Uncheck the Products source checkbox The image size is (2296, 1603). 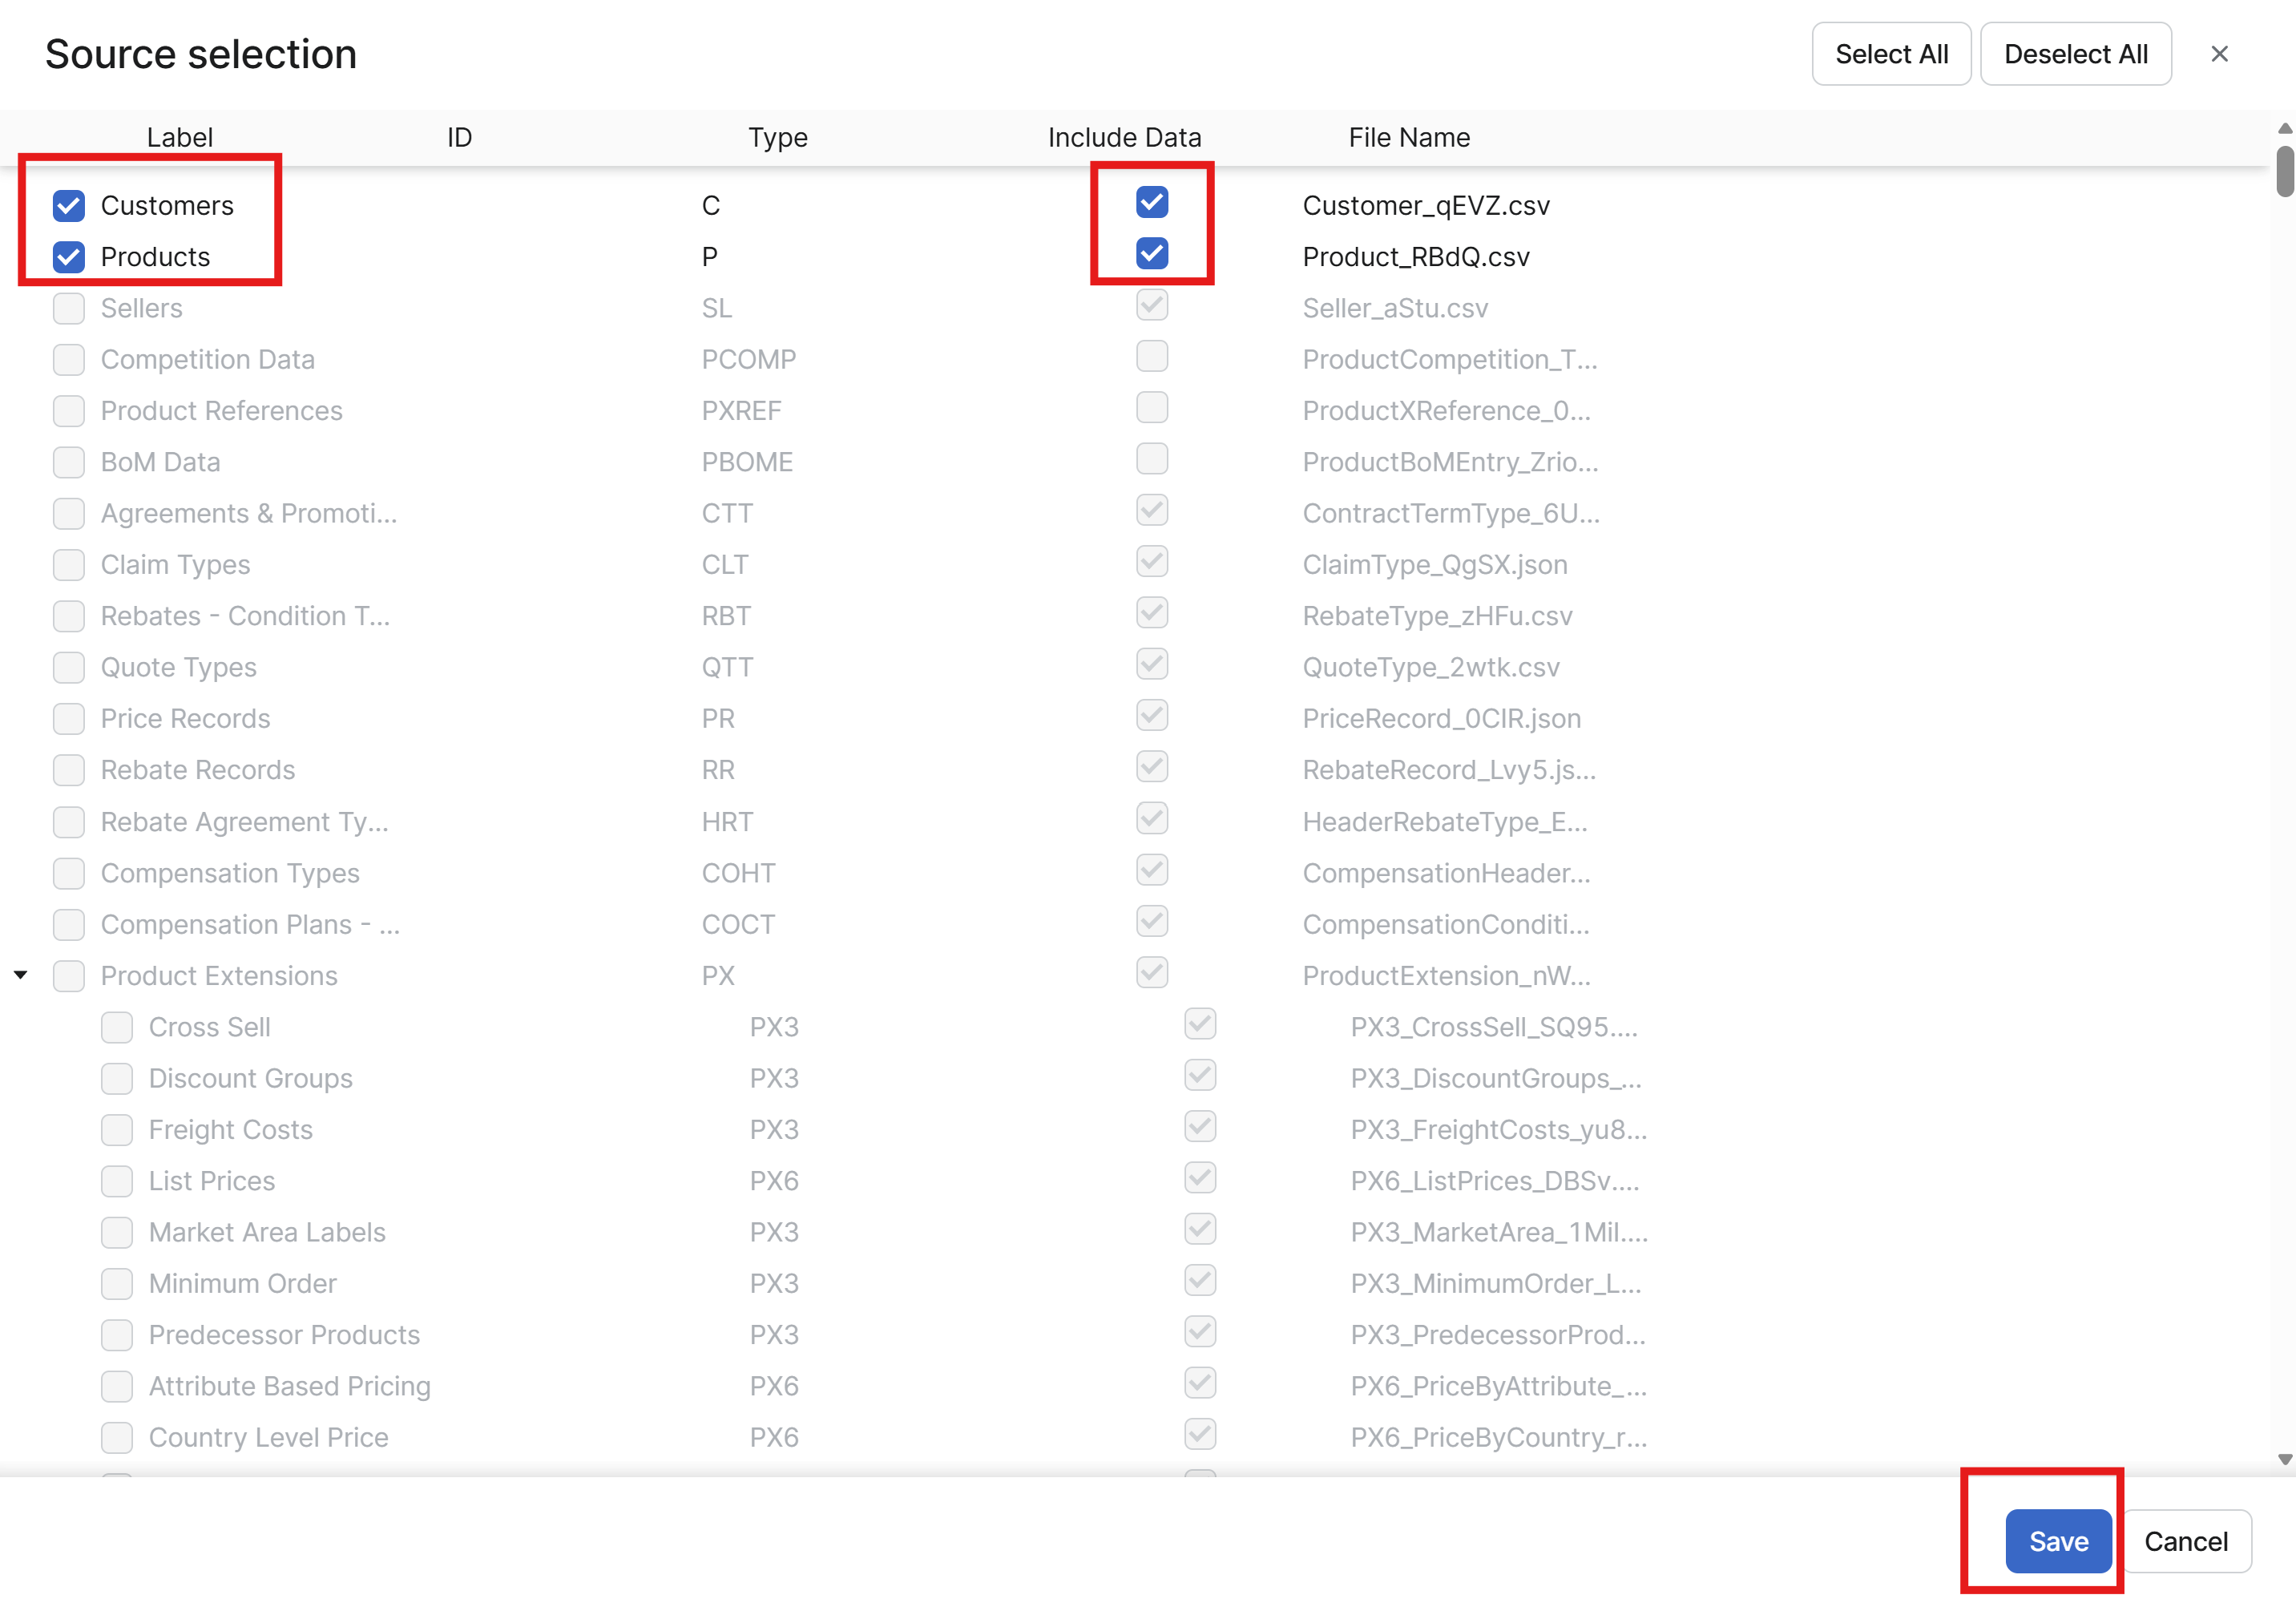pyautogui.click(x=69, y=257)
